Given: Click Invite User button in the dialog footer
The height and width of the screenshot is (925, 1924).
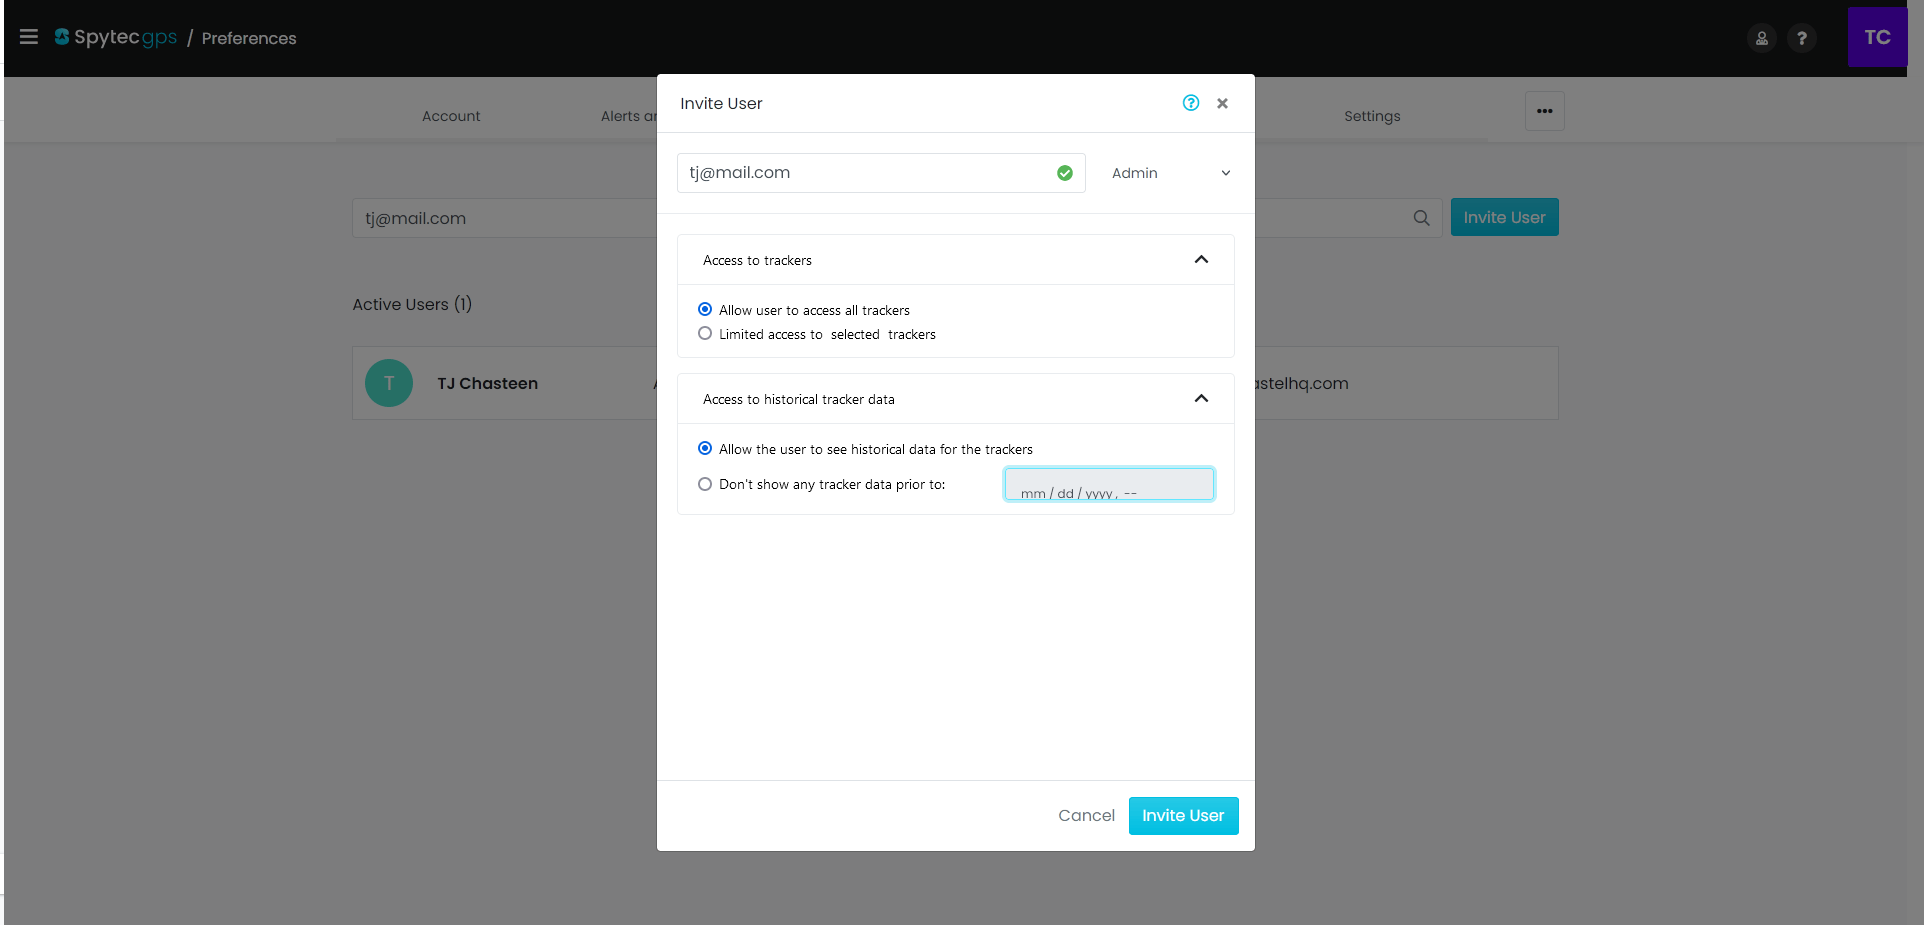Looking at the screenshot, I should [1183, 816].
